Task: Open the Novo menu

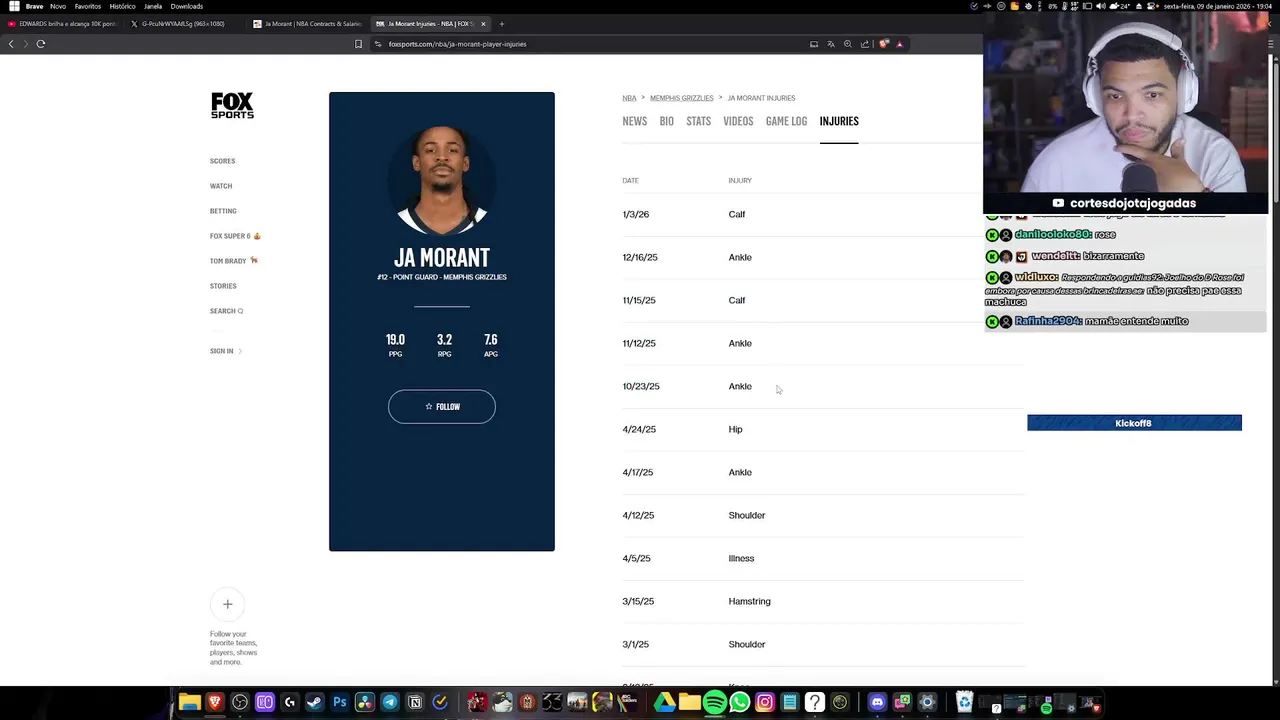Action: pos(58,6)
